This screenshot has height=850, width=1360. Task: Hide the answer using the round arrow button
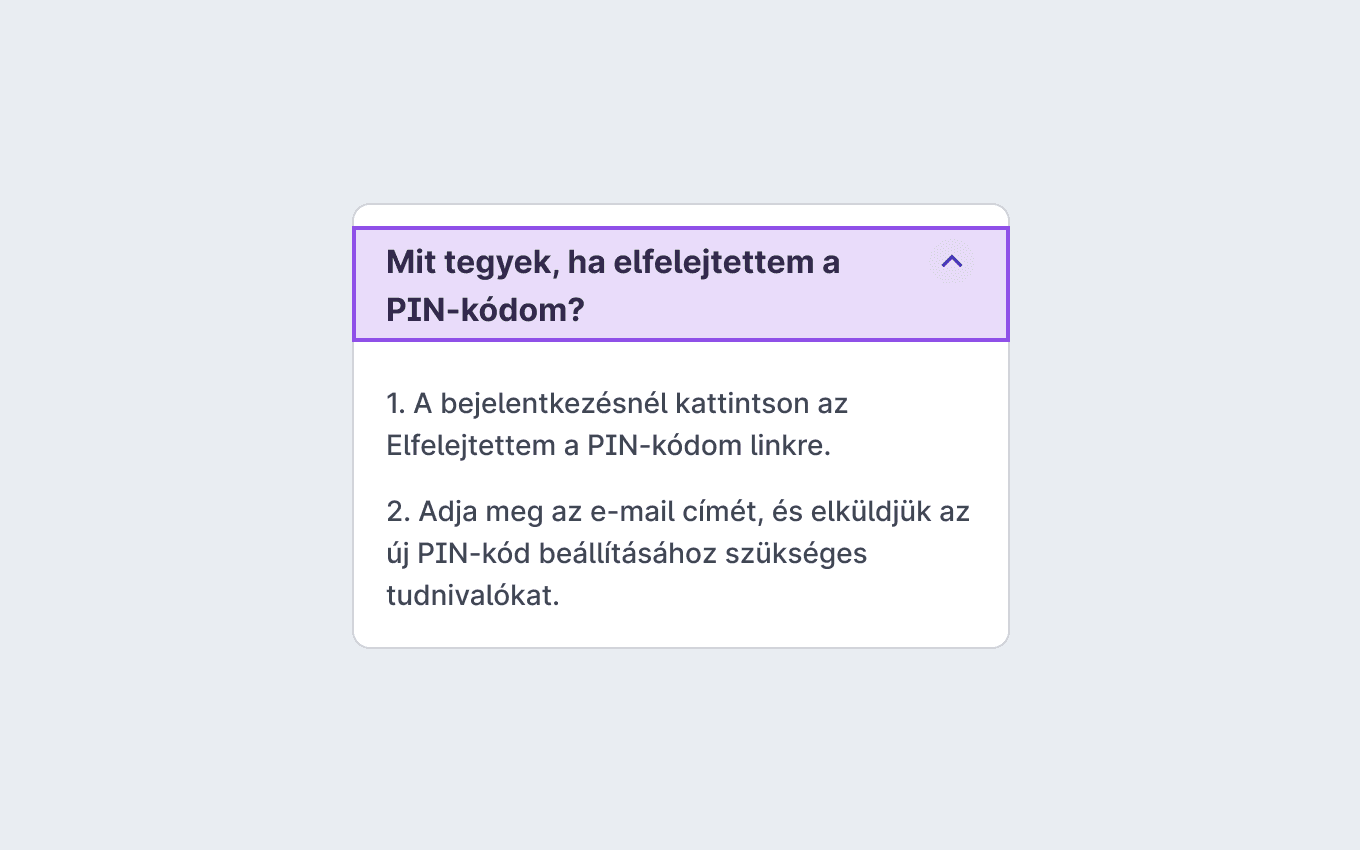pyautogui.click(x=952, y=262)
